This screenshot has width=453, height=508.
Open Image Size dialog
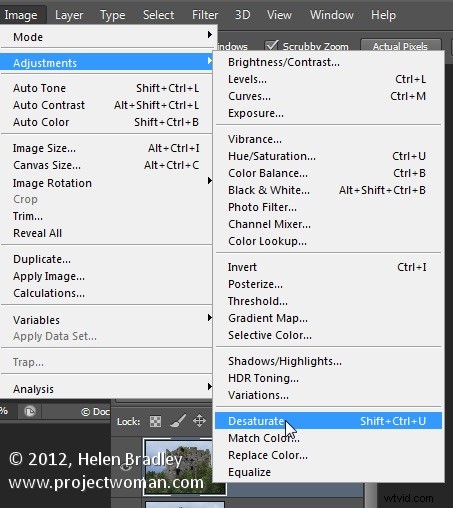(x=107, y=148)
